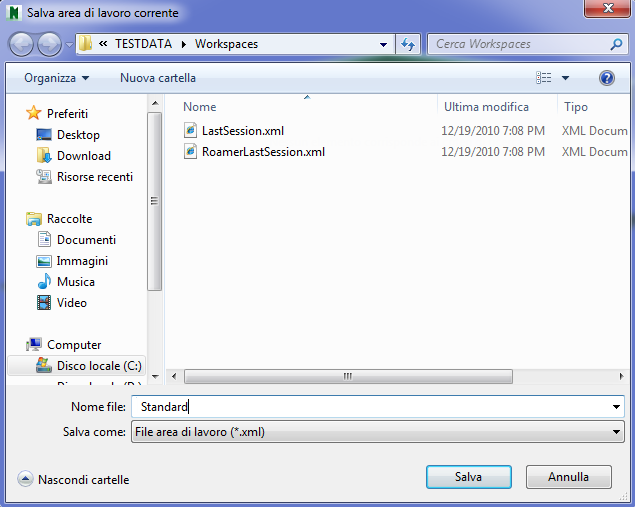Select RoamerLastSession.xml file
The width and height of the screenshot is (635, 507).
point(263,152)
